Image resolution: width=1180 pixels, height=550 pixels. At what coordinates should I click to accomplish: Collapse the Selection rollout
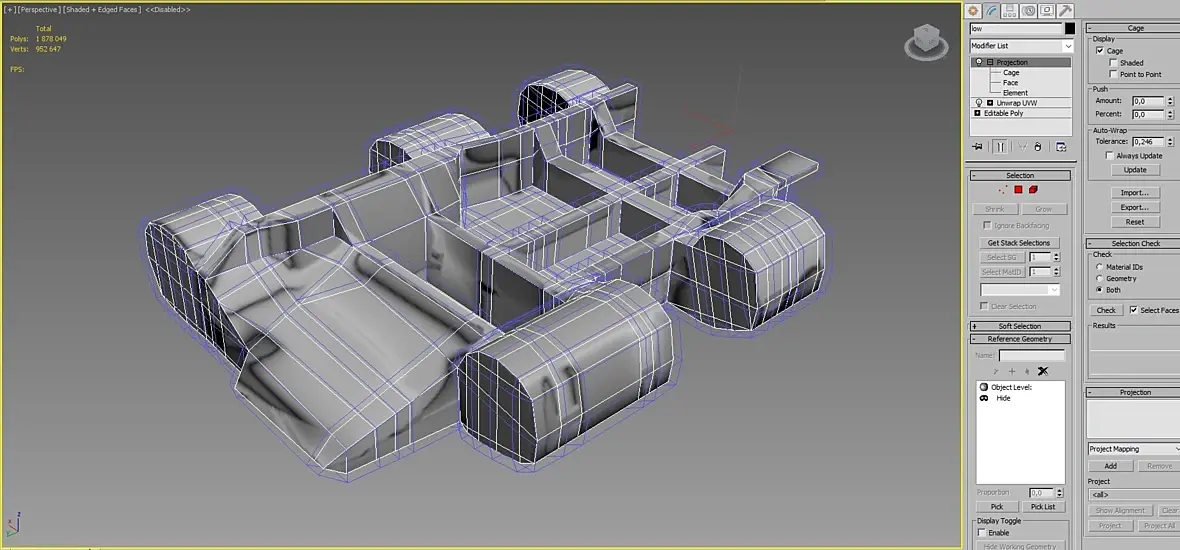[x=1020, y=175]
